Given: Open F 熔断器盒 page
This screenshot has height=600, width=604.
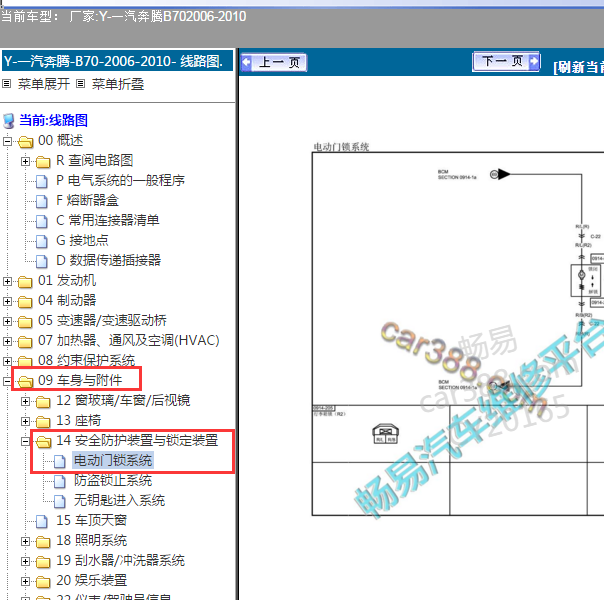Looking at the screenshot, I should 87,200.
